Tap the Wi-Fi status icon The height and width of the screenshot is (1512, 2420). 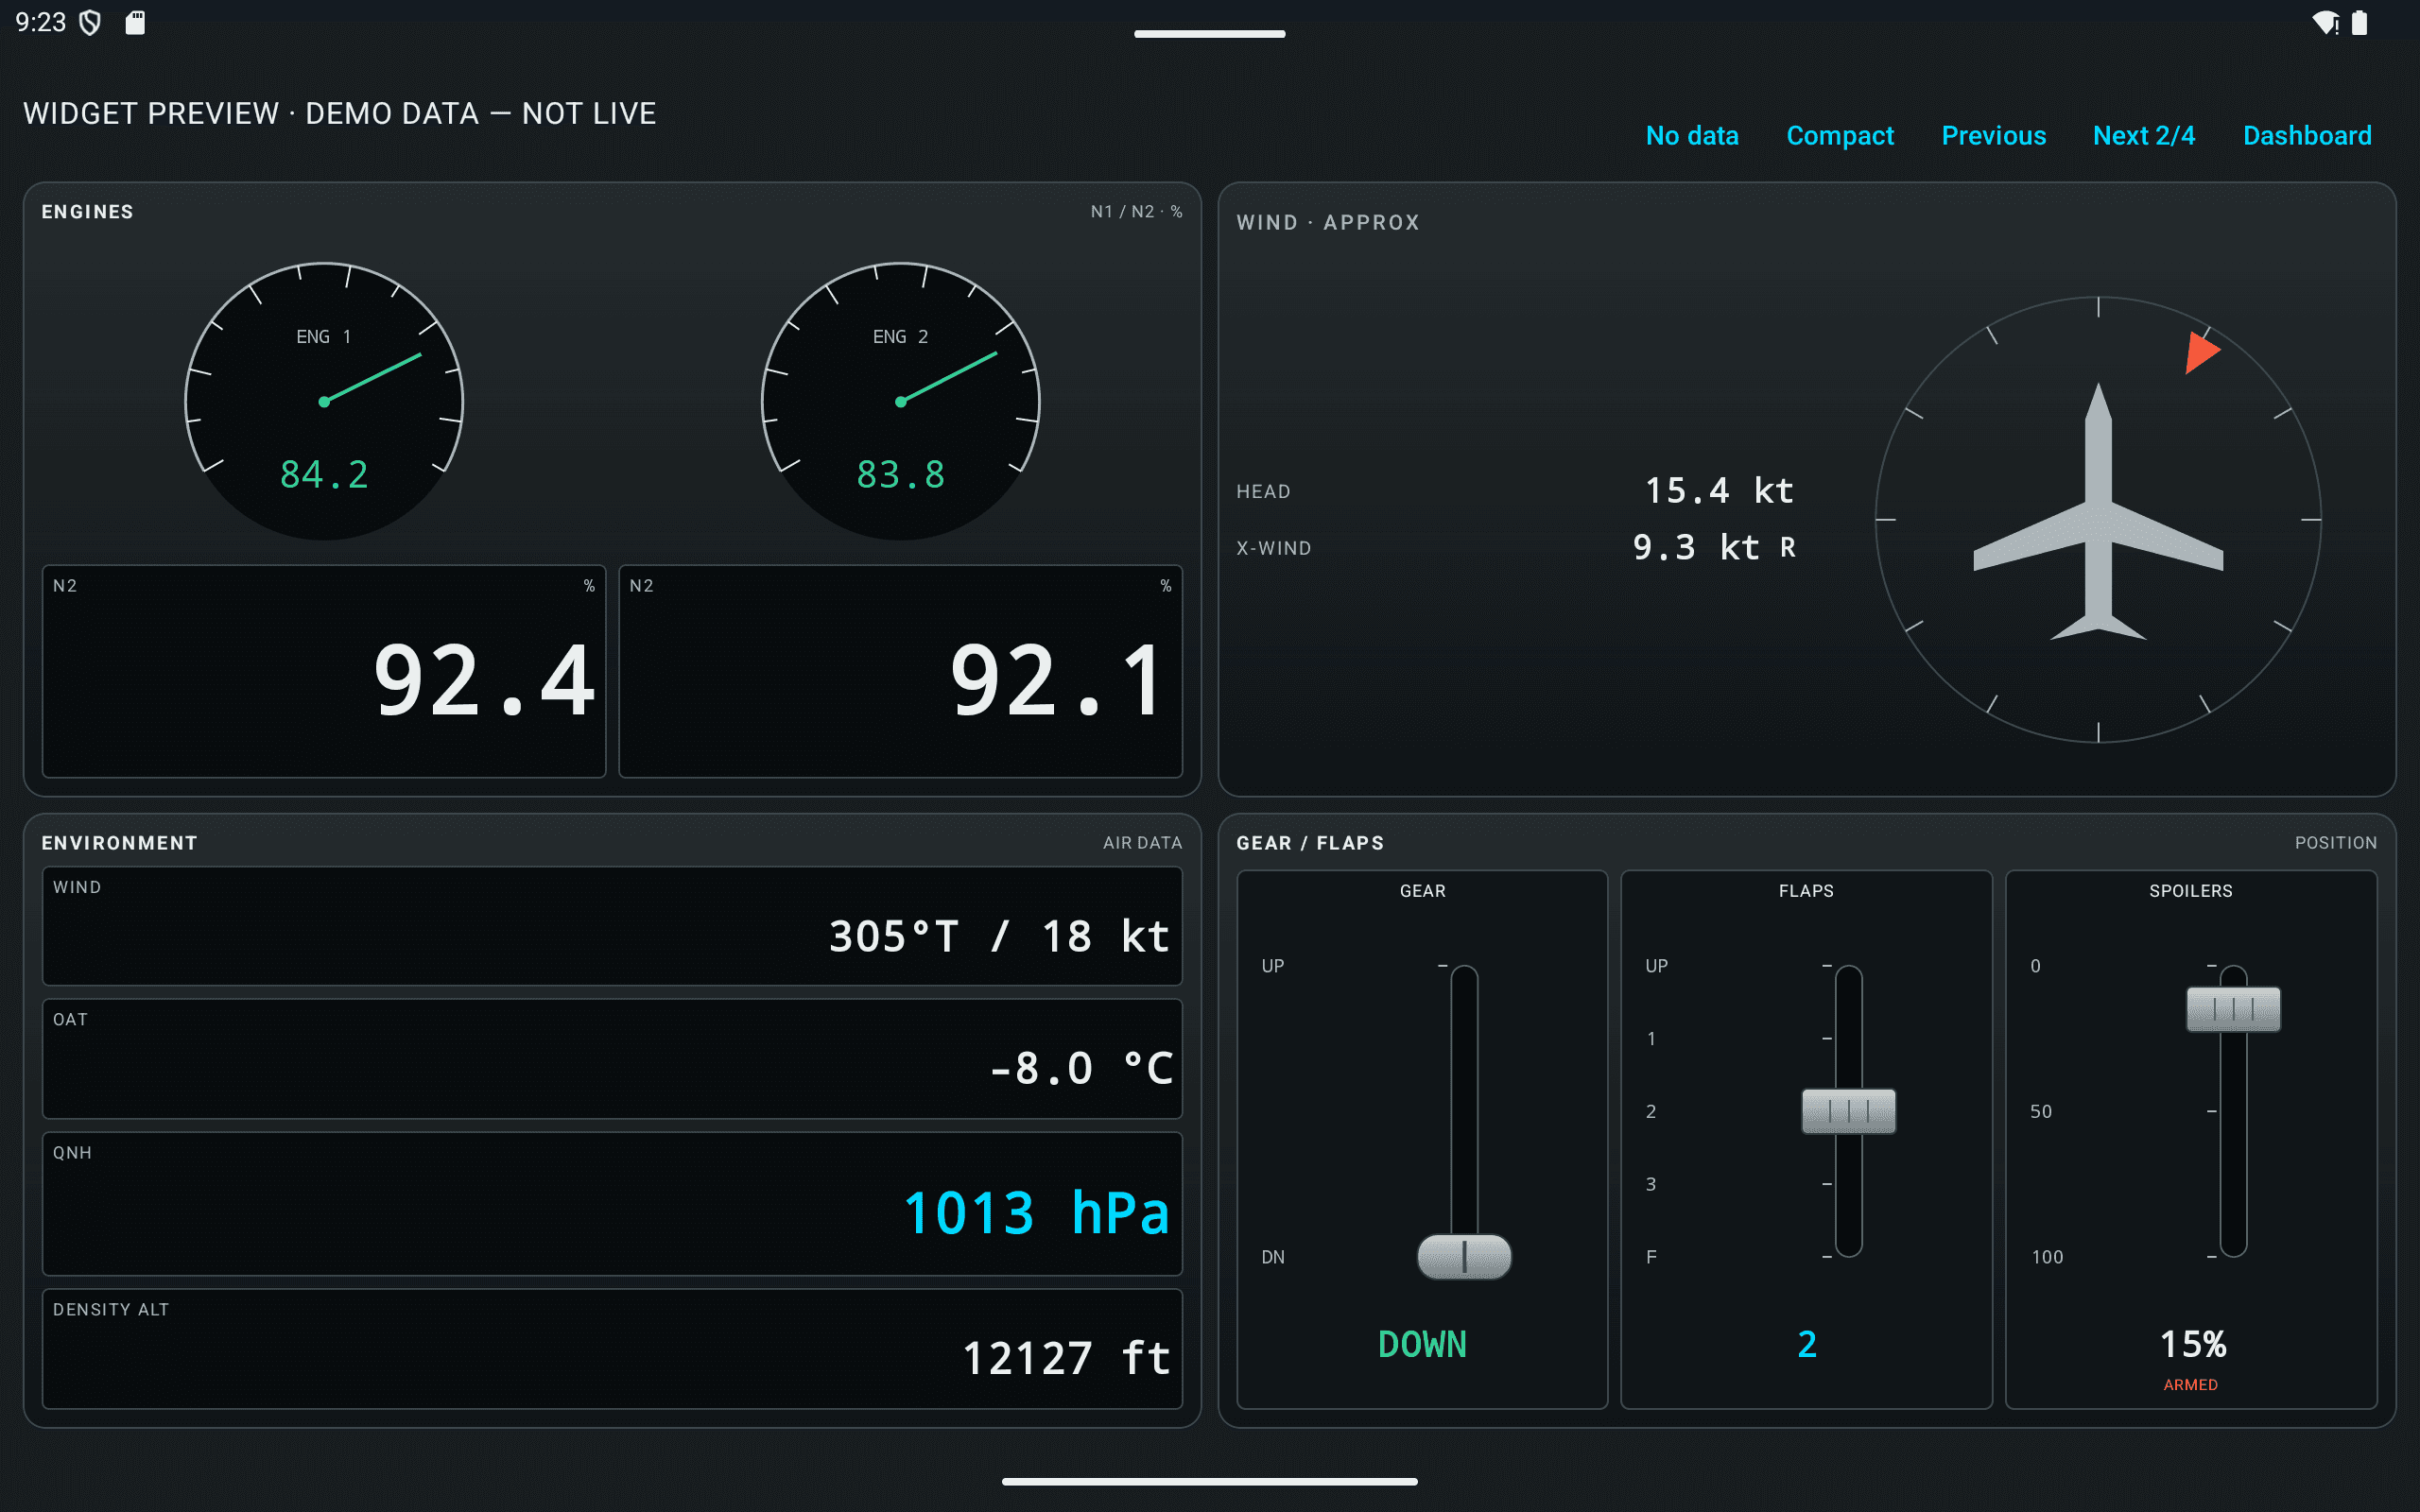(x=2326, y=22)
